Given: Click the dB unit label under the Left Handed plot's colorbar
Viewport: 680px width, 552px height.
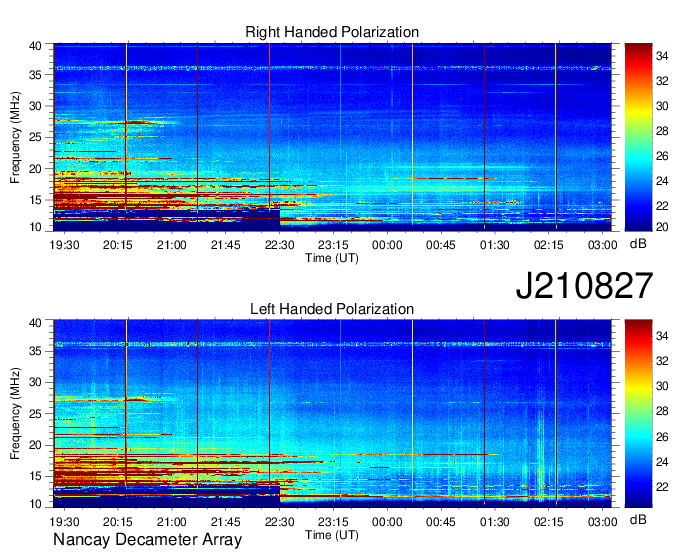Looking at the screenshot, I should [638, 519].
